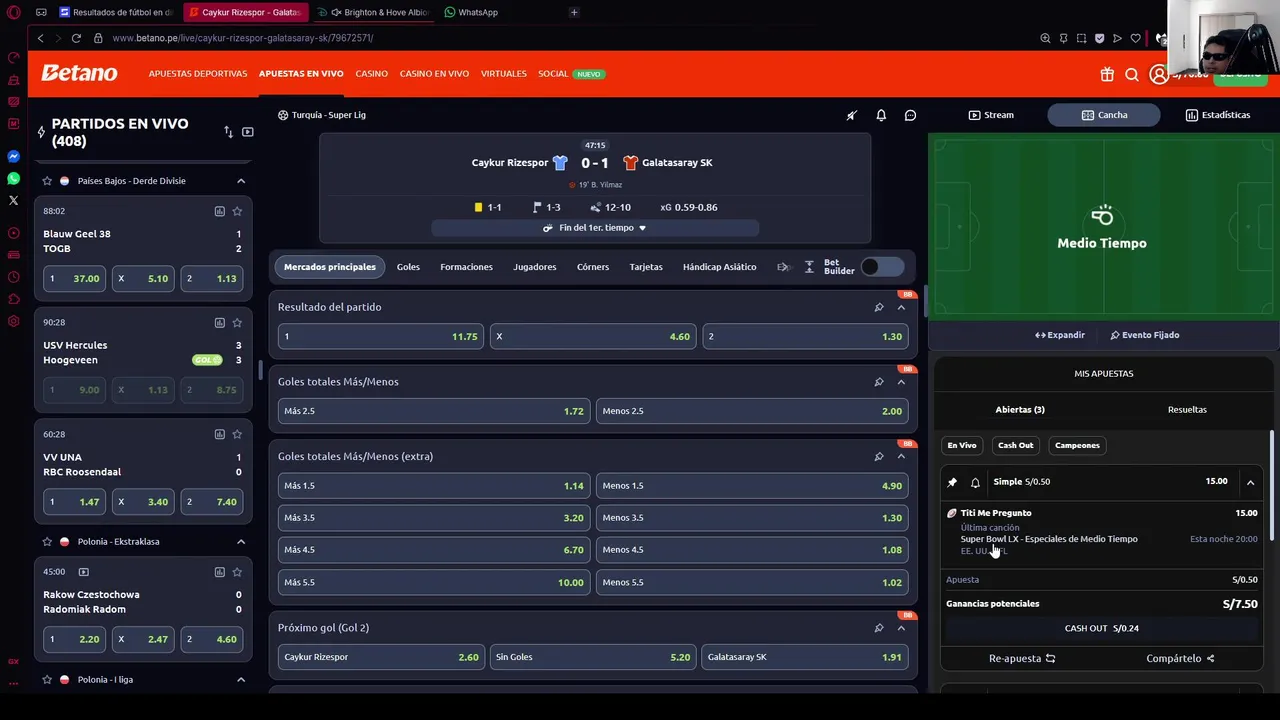
Task: Sort live matches with the arrows icon
Action: [x=228, y=132]
